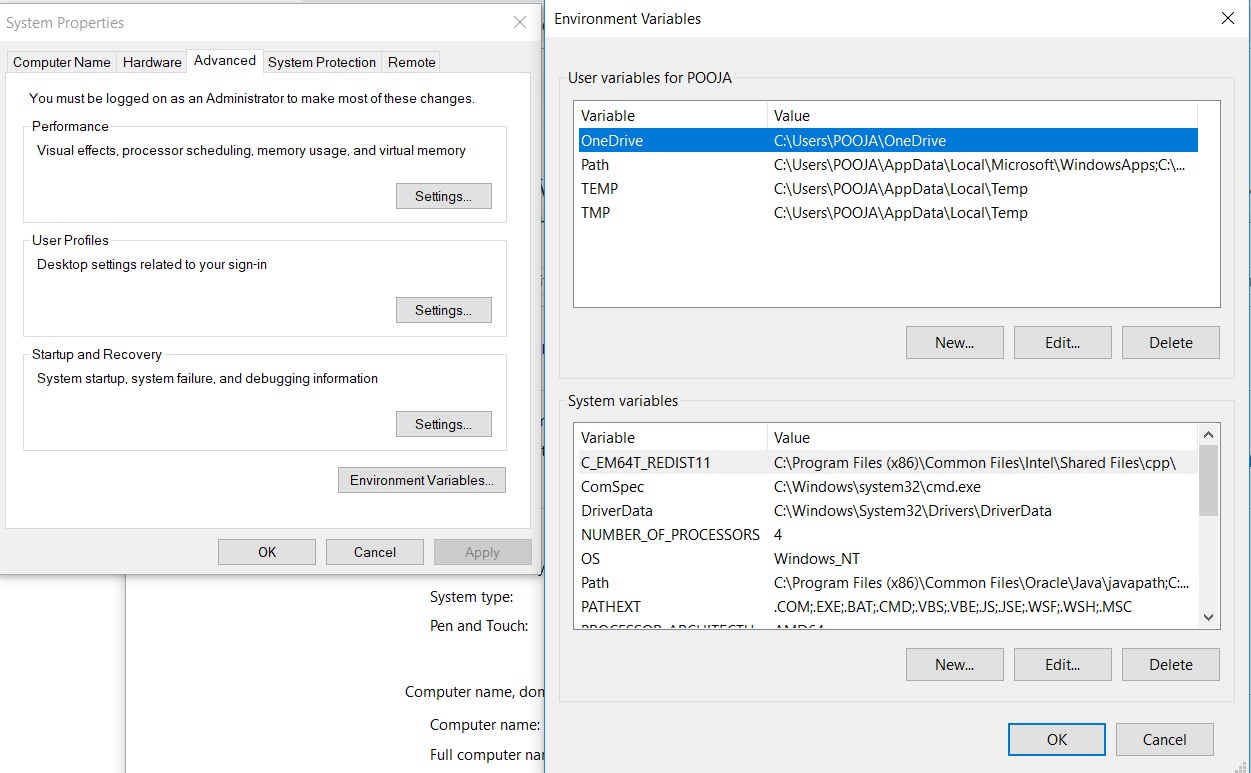Create a New user variable
Image resolution: width=1251 pixels, height=773 pixels.
(x=954, y=342)
